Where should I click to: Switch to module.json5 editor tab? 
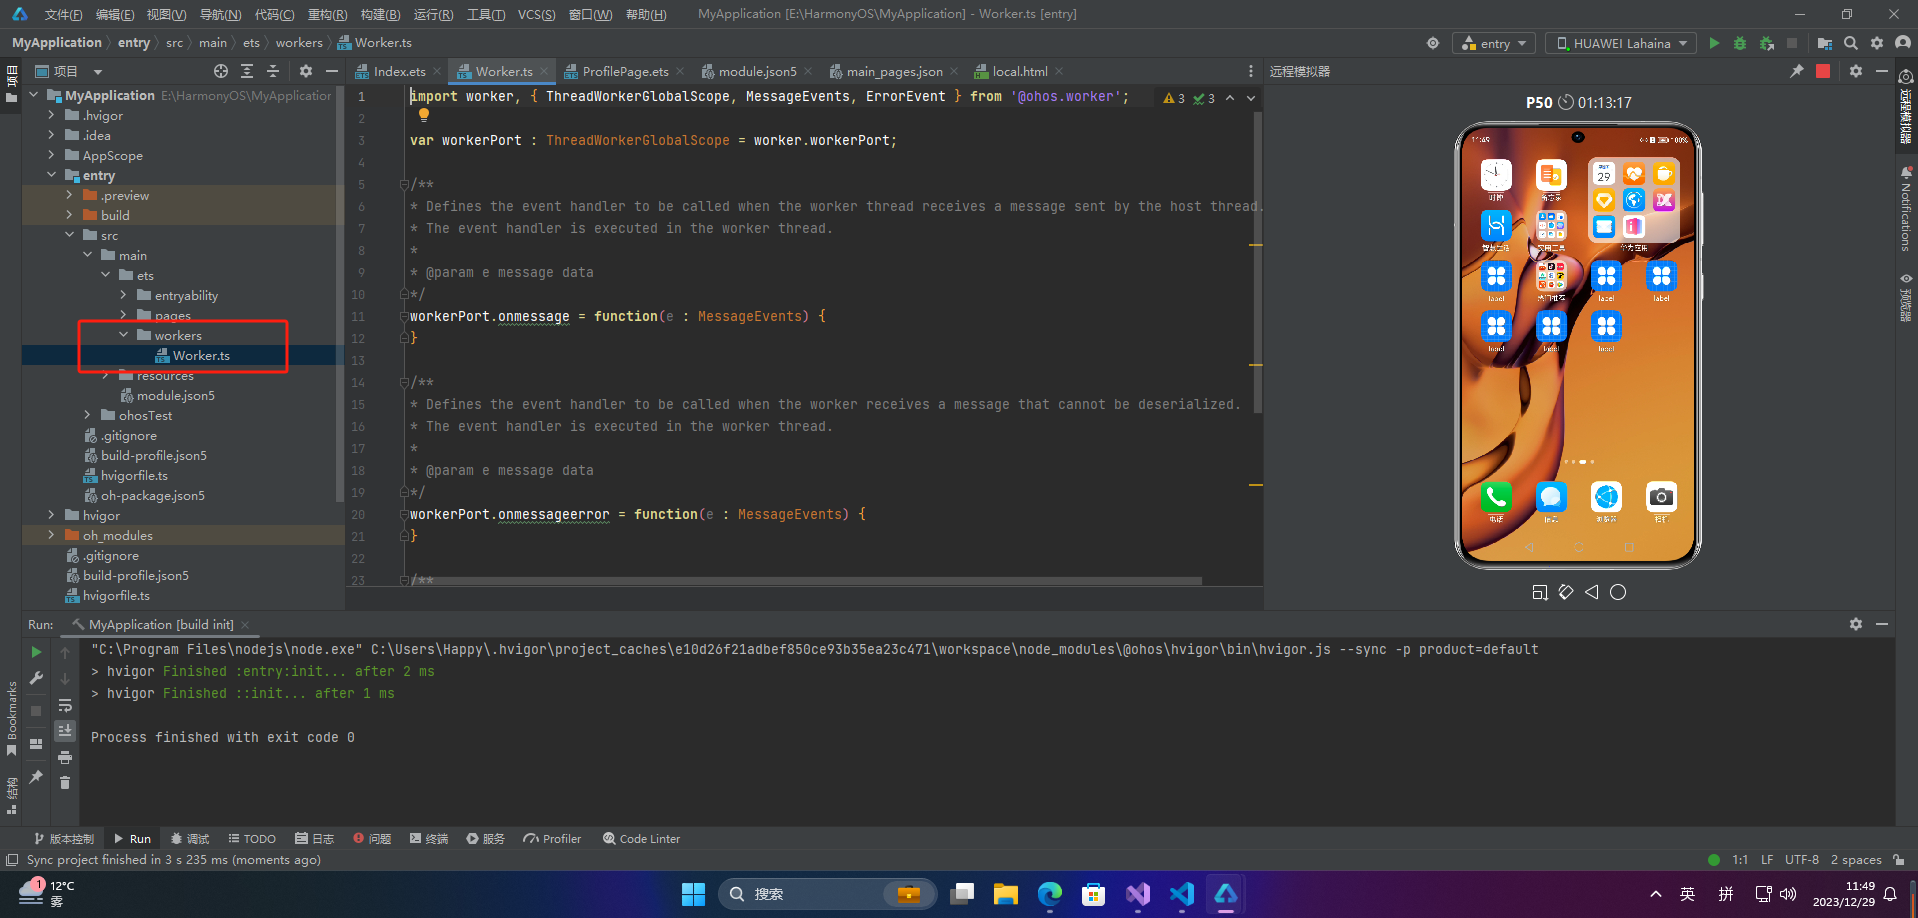pyautogui.click(x=757, y=71)
